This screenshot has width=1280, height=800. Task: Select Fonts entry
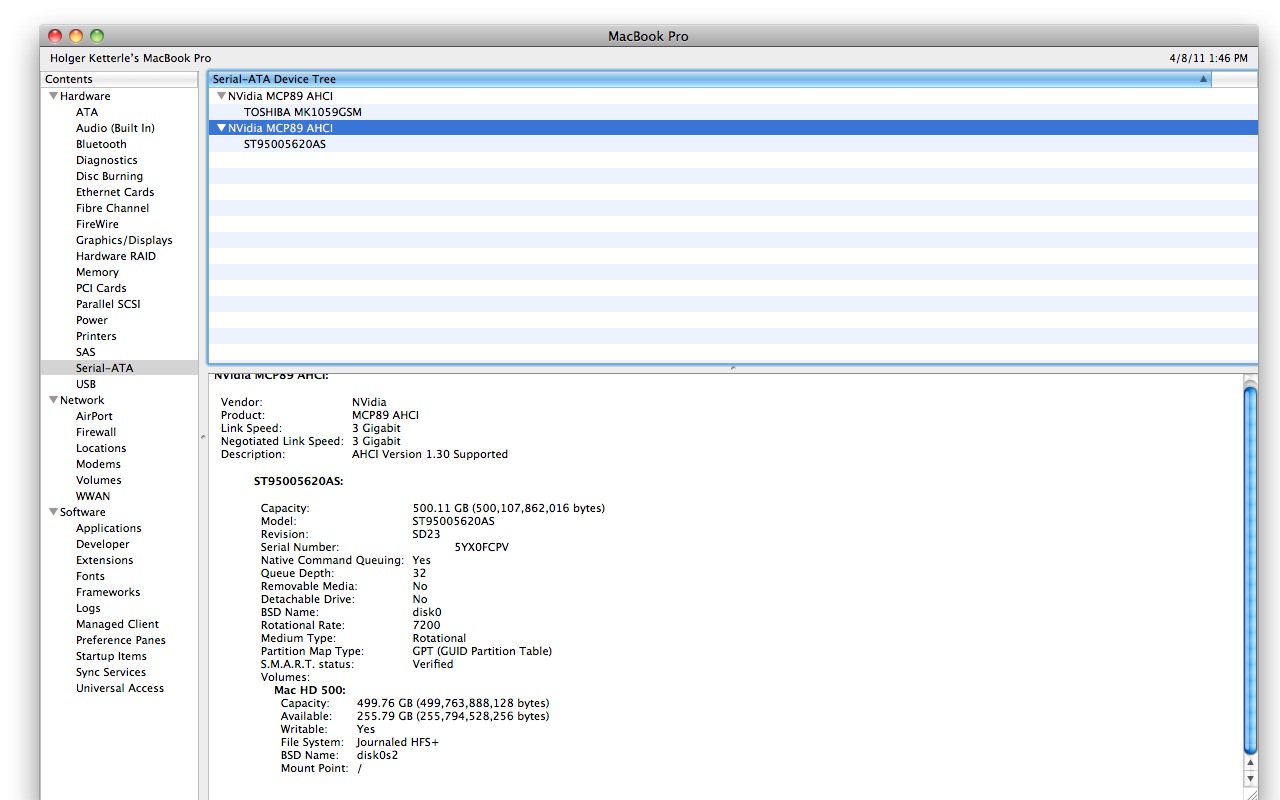(90, 576)
